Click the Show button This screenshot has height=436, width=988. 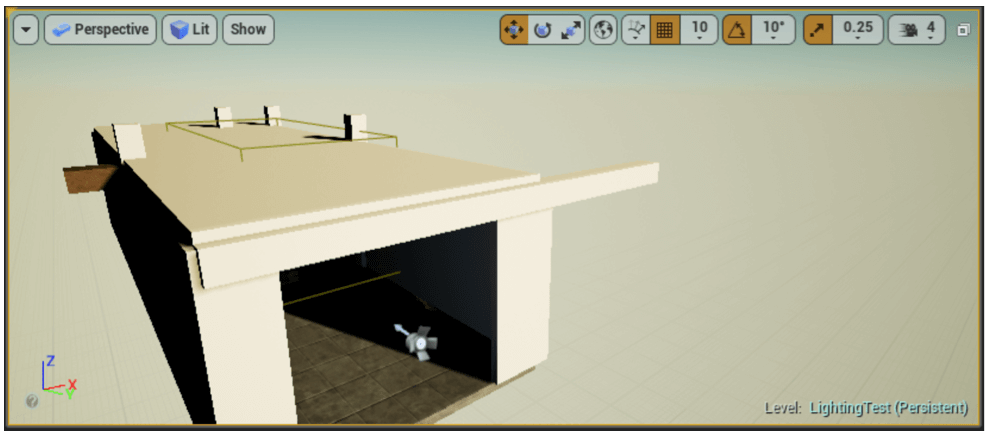click(248, 30)
